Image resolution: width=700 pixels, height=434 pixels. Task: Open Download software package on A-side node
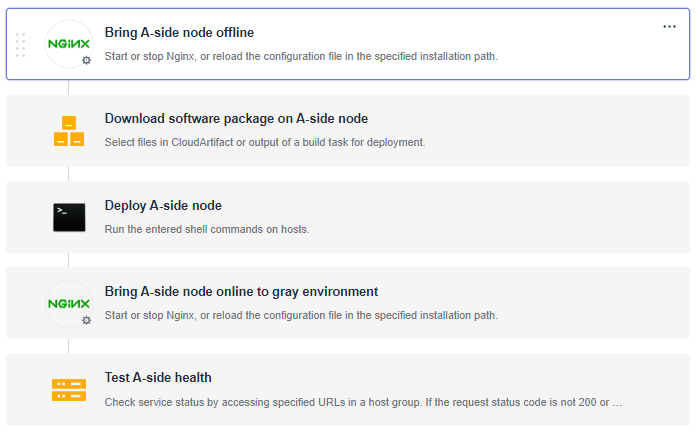click(236, 119)
